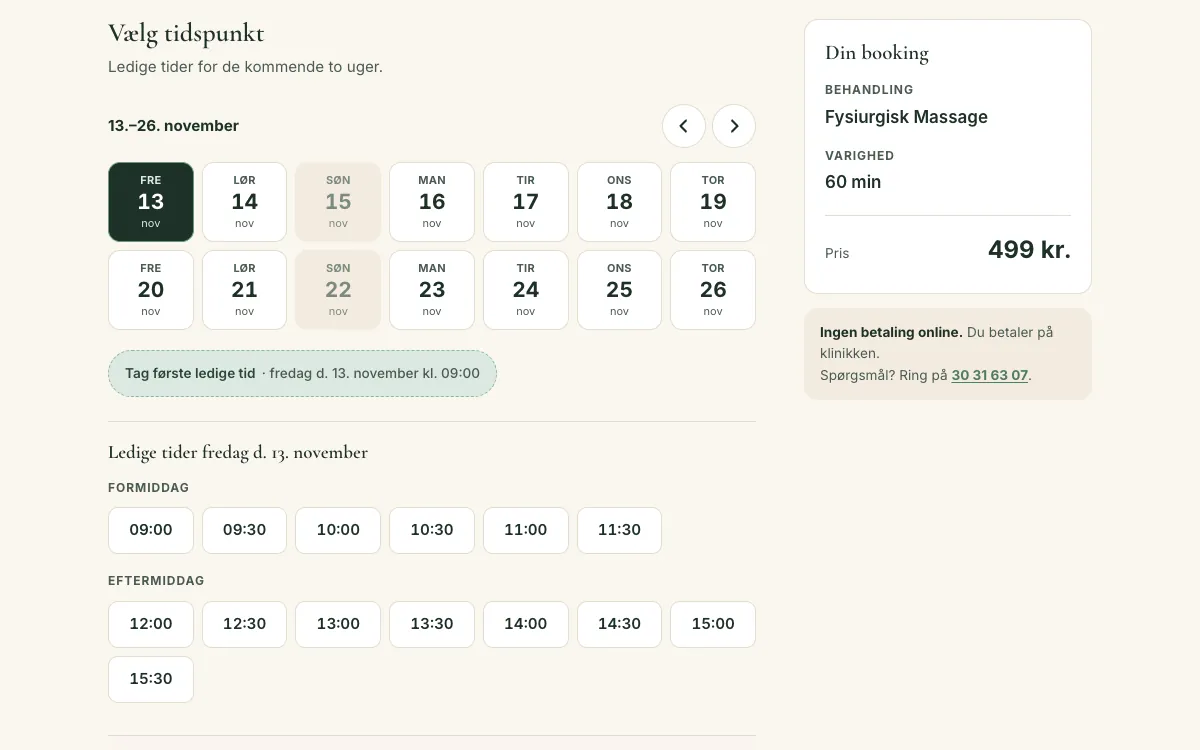
Task: Choose Monday 16 november date
Action: point(432,202)
